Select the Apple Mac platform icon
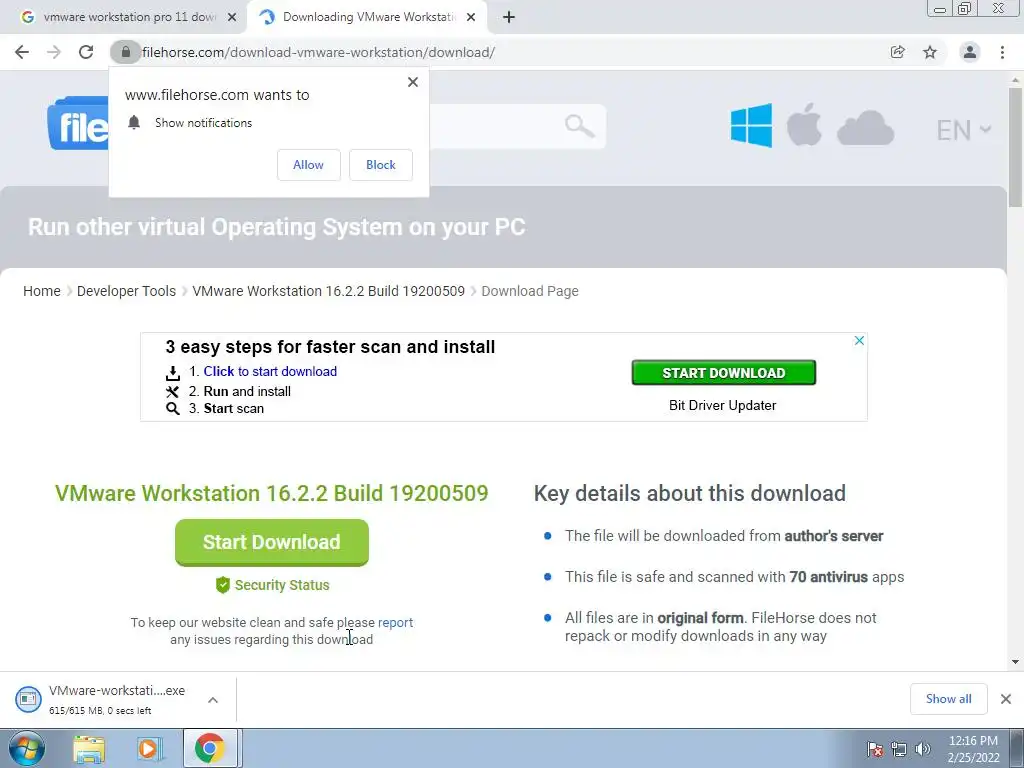The height and width of the screenshot is (768, 1024). [x=804, y=124]
